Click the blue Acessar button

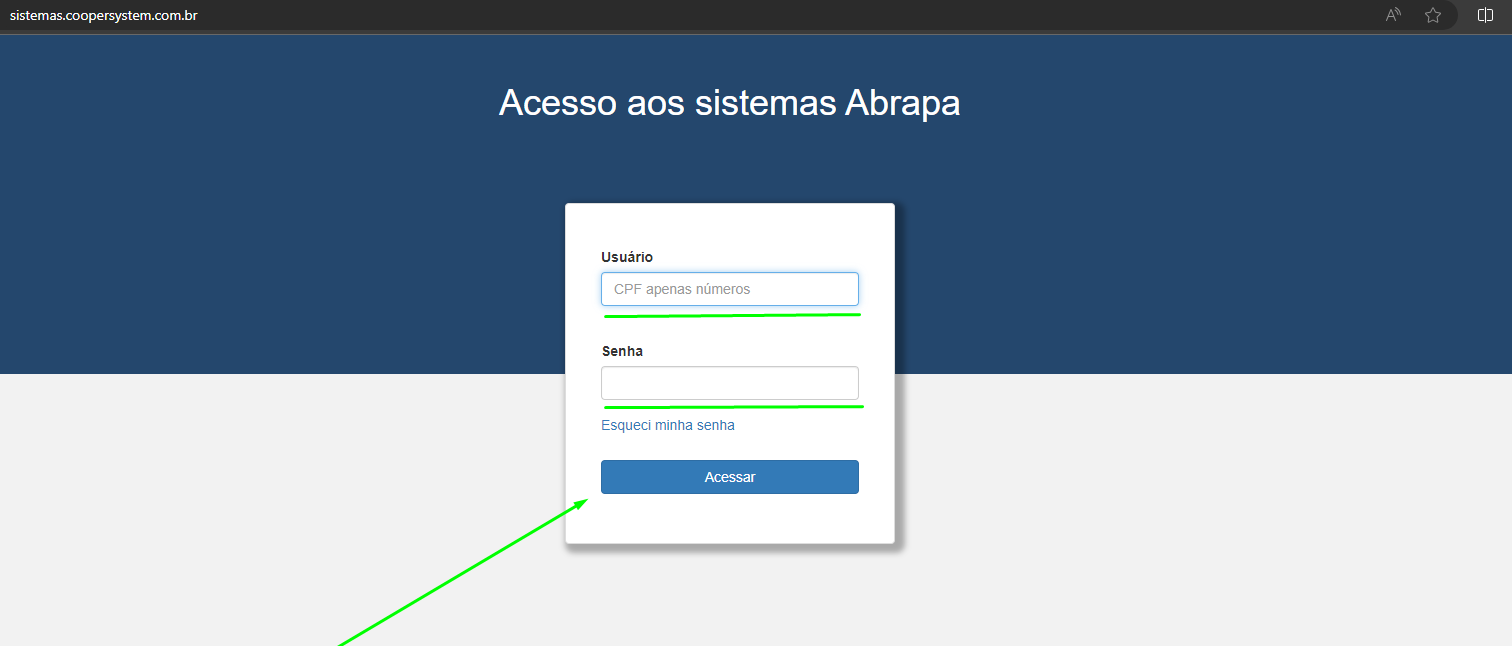pos(730,477)
